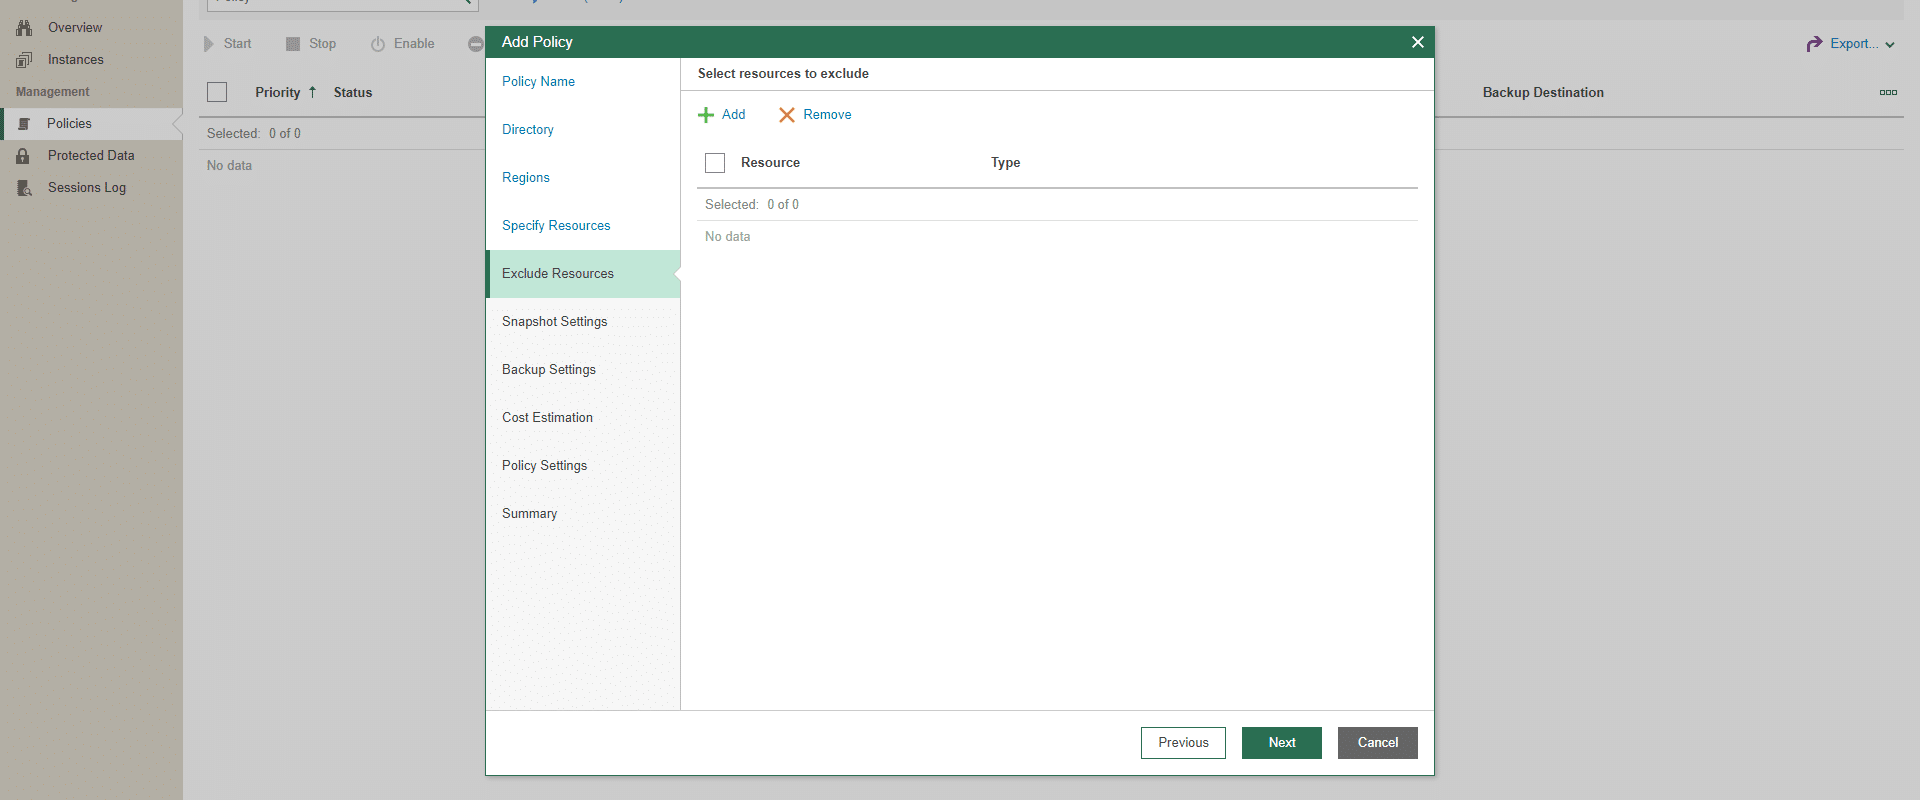Click the Add resource label
Viewport: 1920px width, 800px height.
pos(734,115)
